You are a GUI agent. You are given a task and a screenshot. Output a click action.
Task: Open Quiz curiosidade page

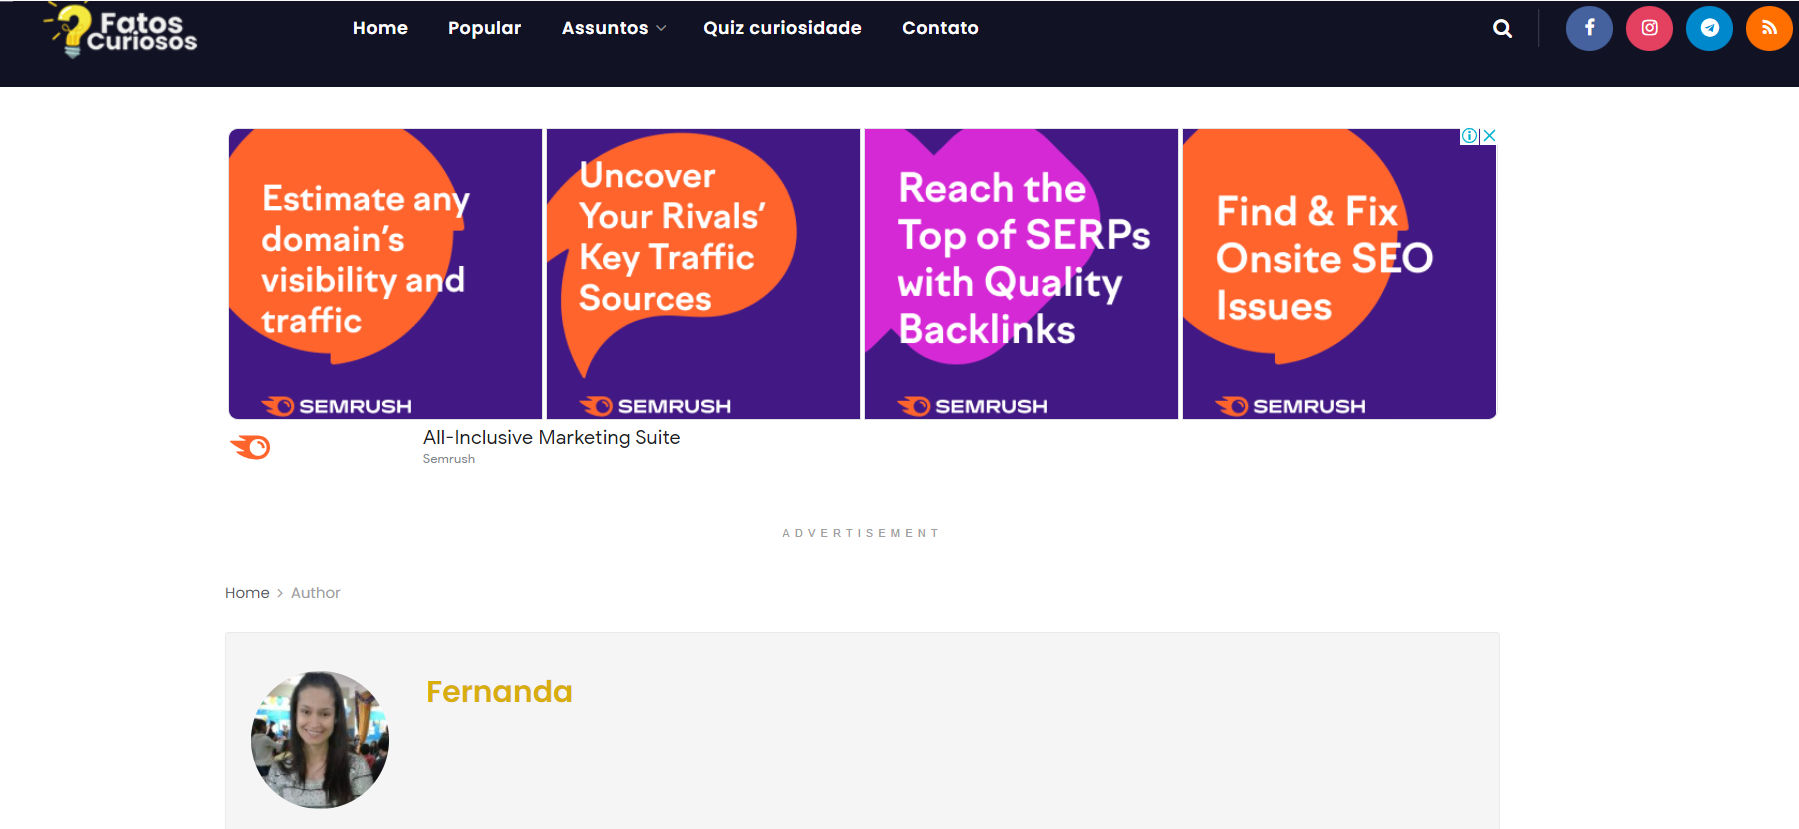[782, 28]
